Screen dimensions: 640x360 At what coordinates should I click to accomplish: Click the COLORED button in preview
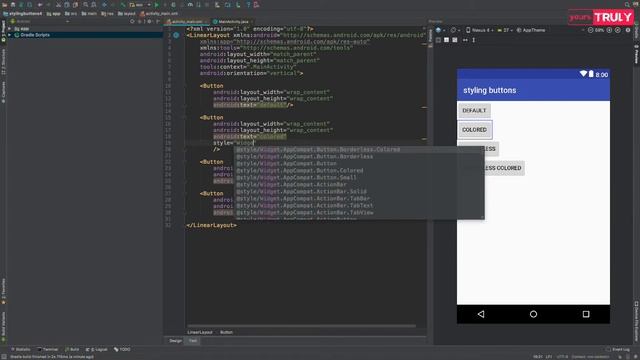(475, 130)
